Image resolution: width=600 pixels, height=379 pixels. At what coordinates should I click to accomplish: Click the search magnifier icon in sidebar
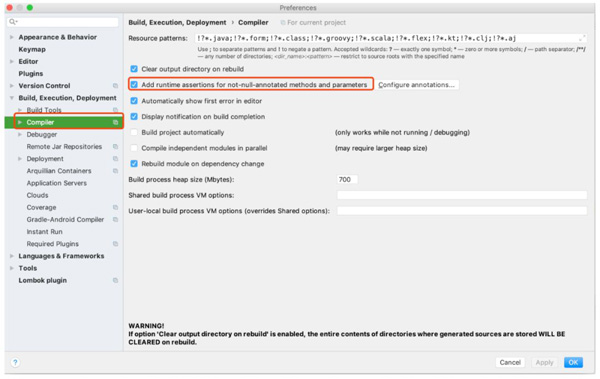tap(13, 22)
